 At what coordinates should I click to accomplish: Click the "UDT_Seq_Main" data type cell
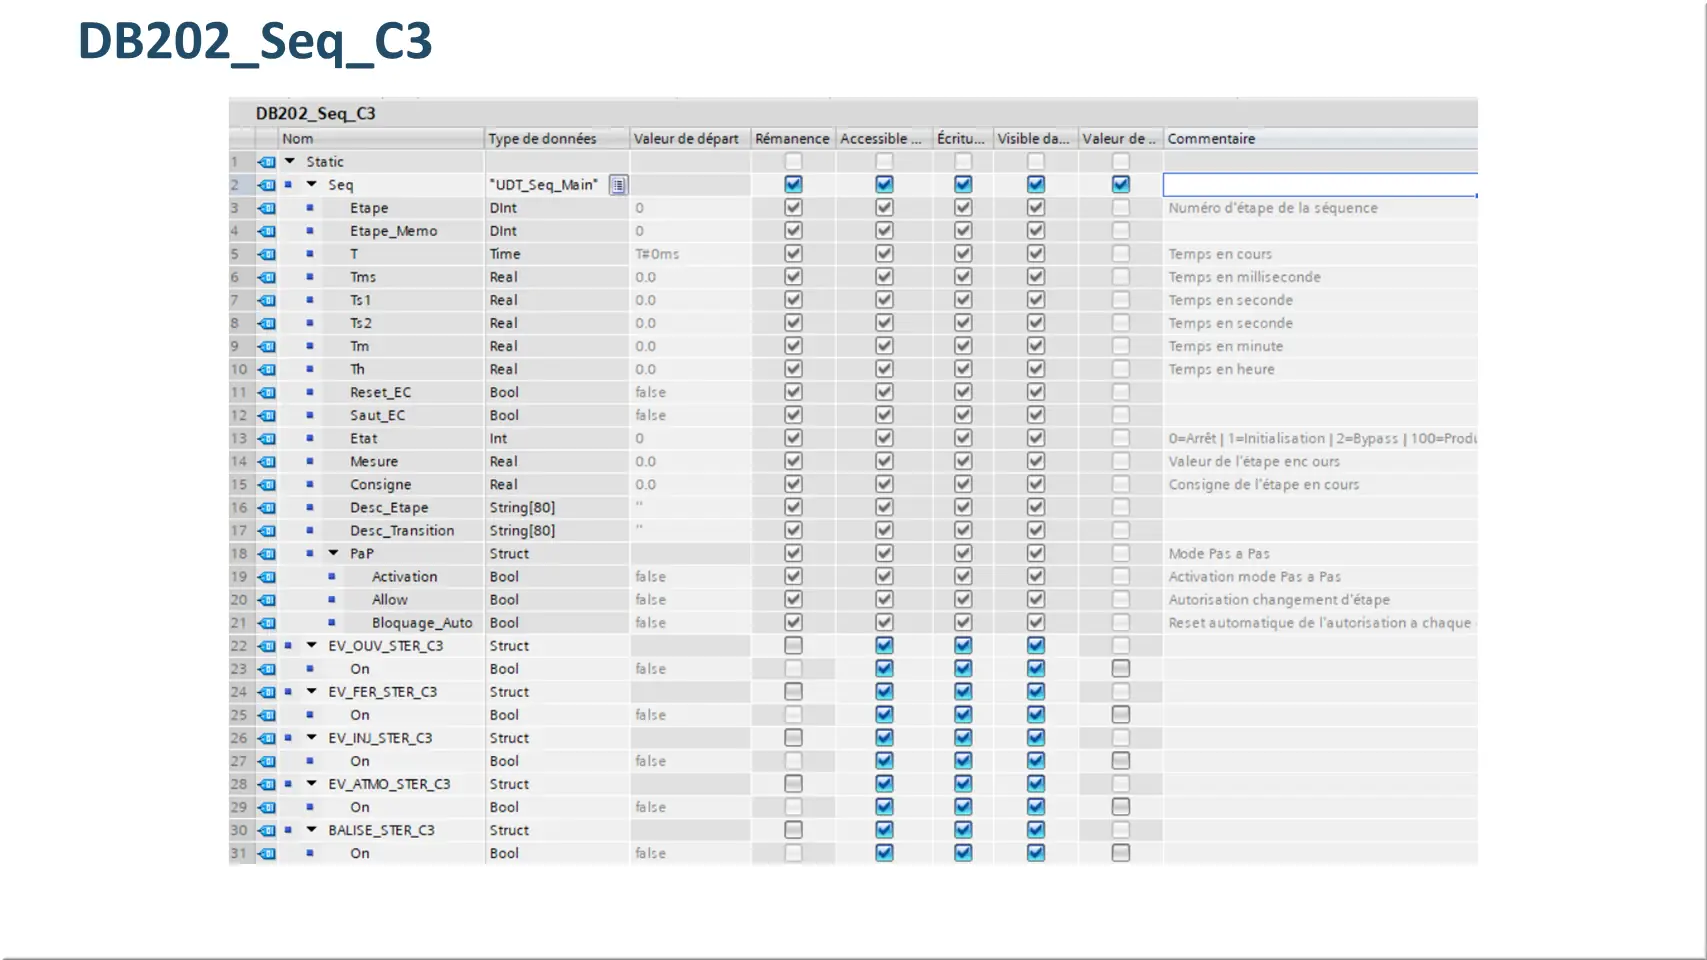(544, 185)
